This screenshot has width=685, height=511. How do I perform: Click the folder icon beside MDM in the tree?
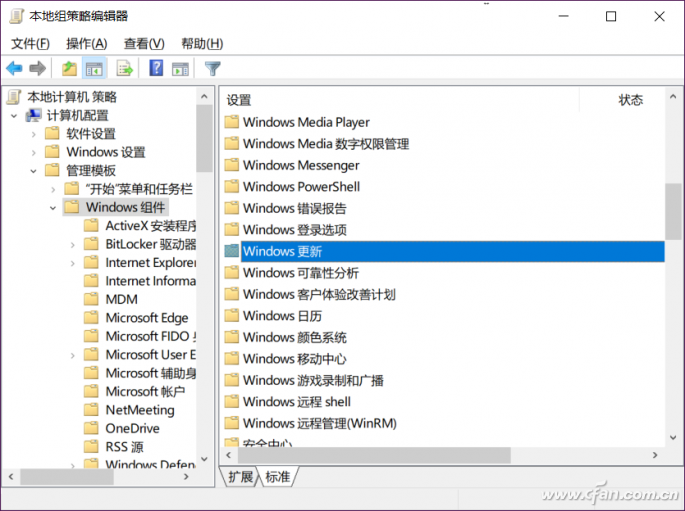(x=91, y=299)
